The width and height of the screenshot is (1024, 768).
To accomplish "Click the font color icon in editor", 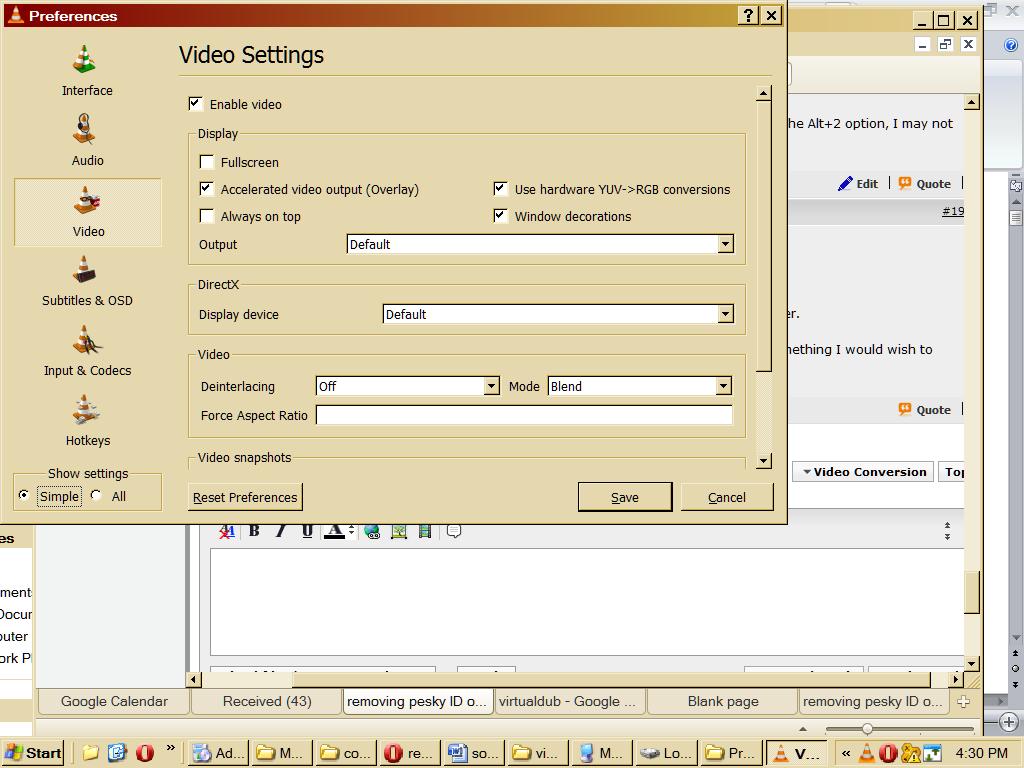I will (334, 531).
